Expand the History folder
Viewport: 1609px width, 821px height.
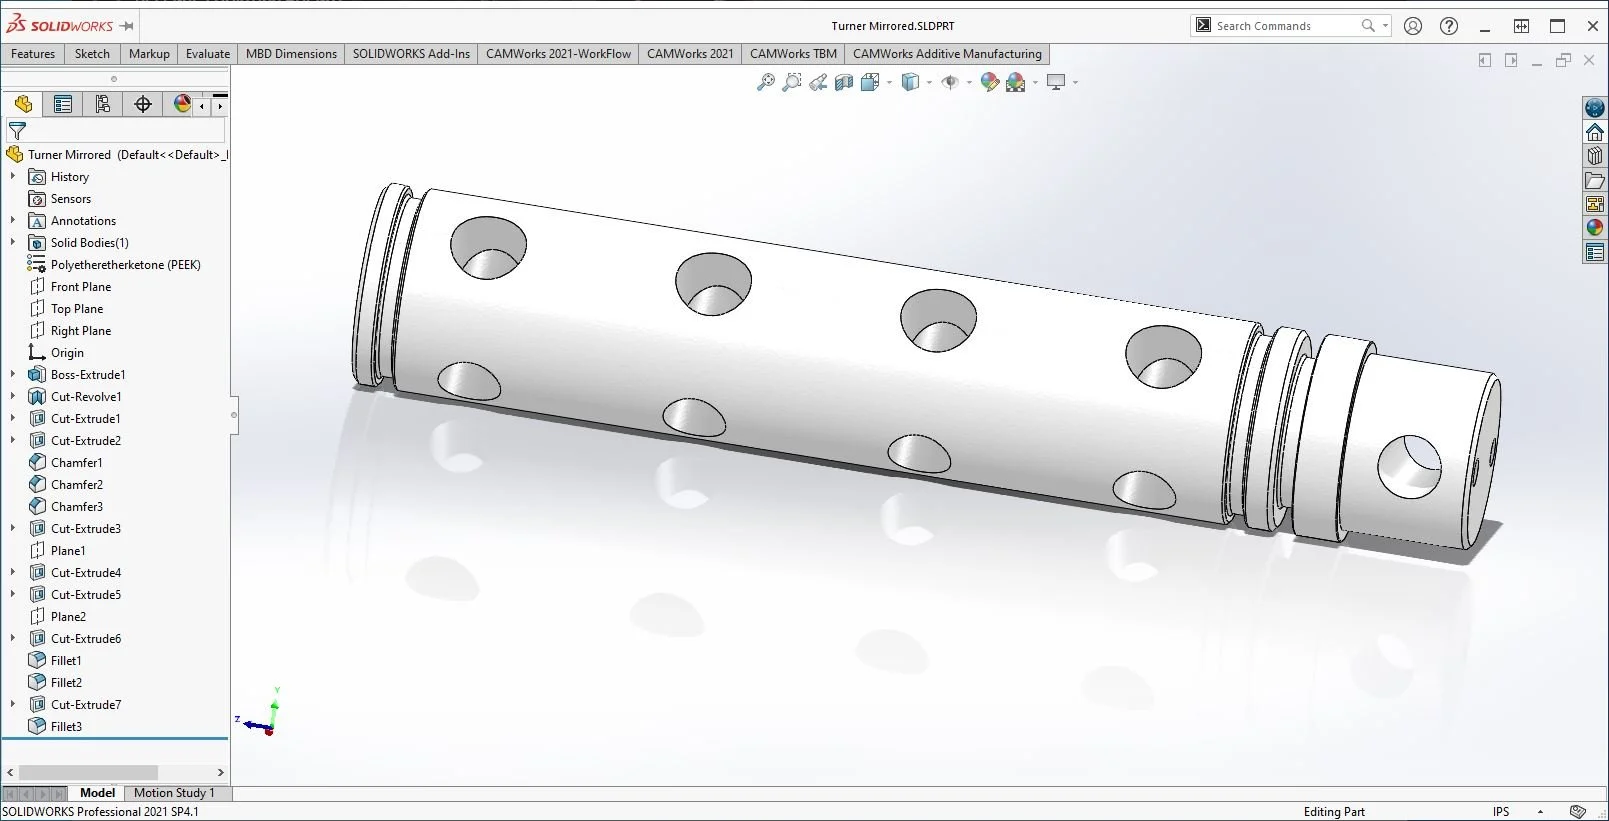pos(13,176)
